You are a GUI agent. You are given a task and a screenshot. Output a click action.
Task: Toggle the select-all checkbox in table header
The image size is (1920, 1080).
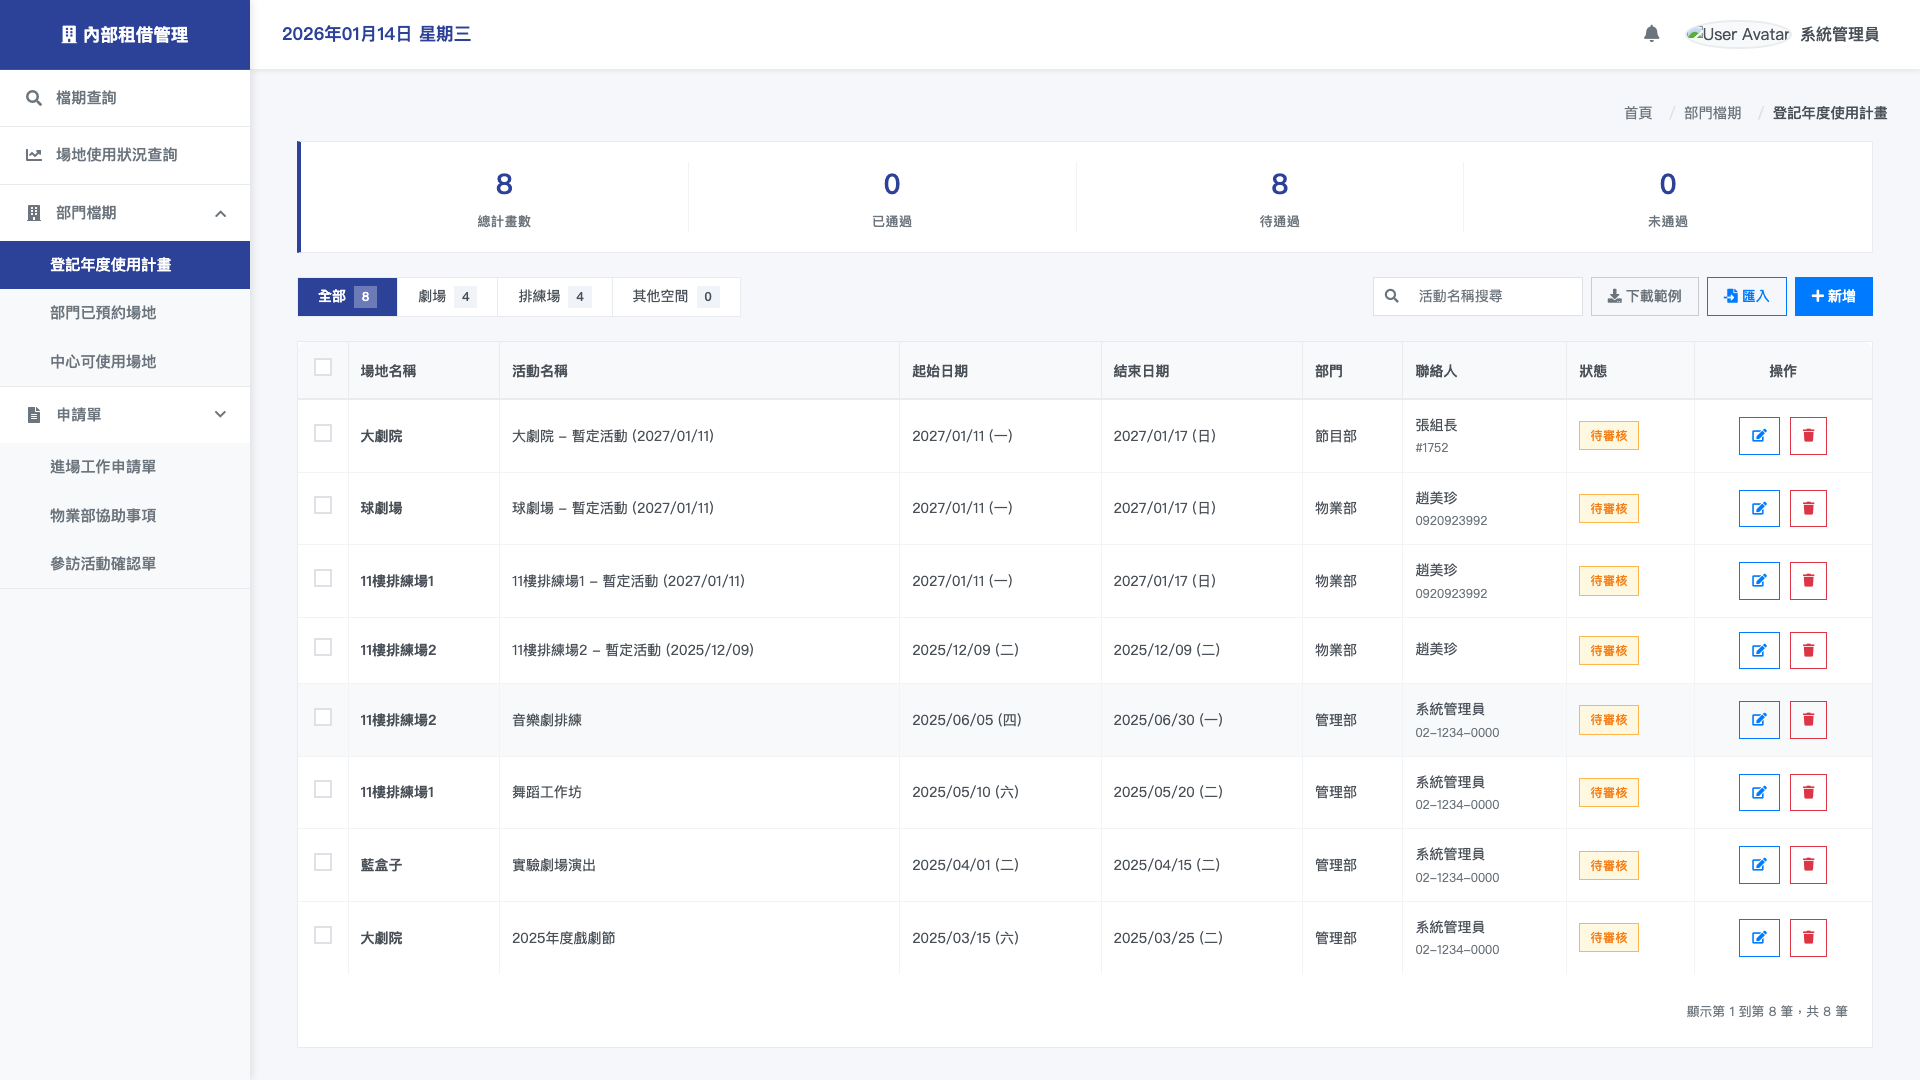point(323,367)
